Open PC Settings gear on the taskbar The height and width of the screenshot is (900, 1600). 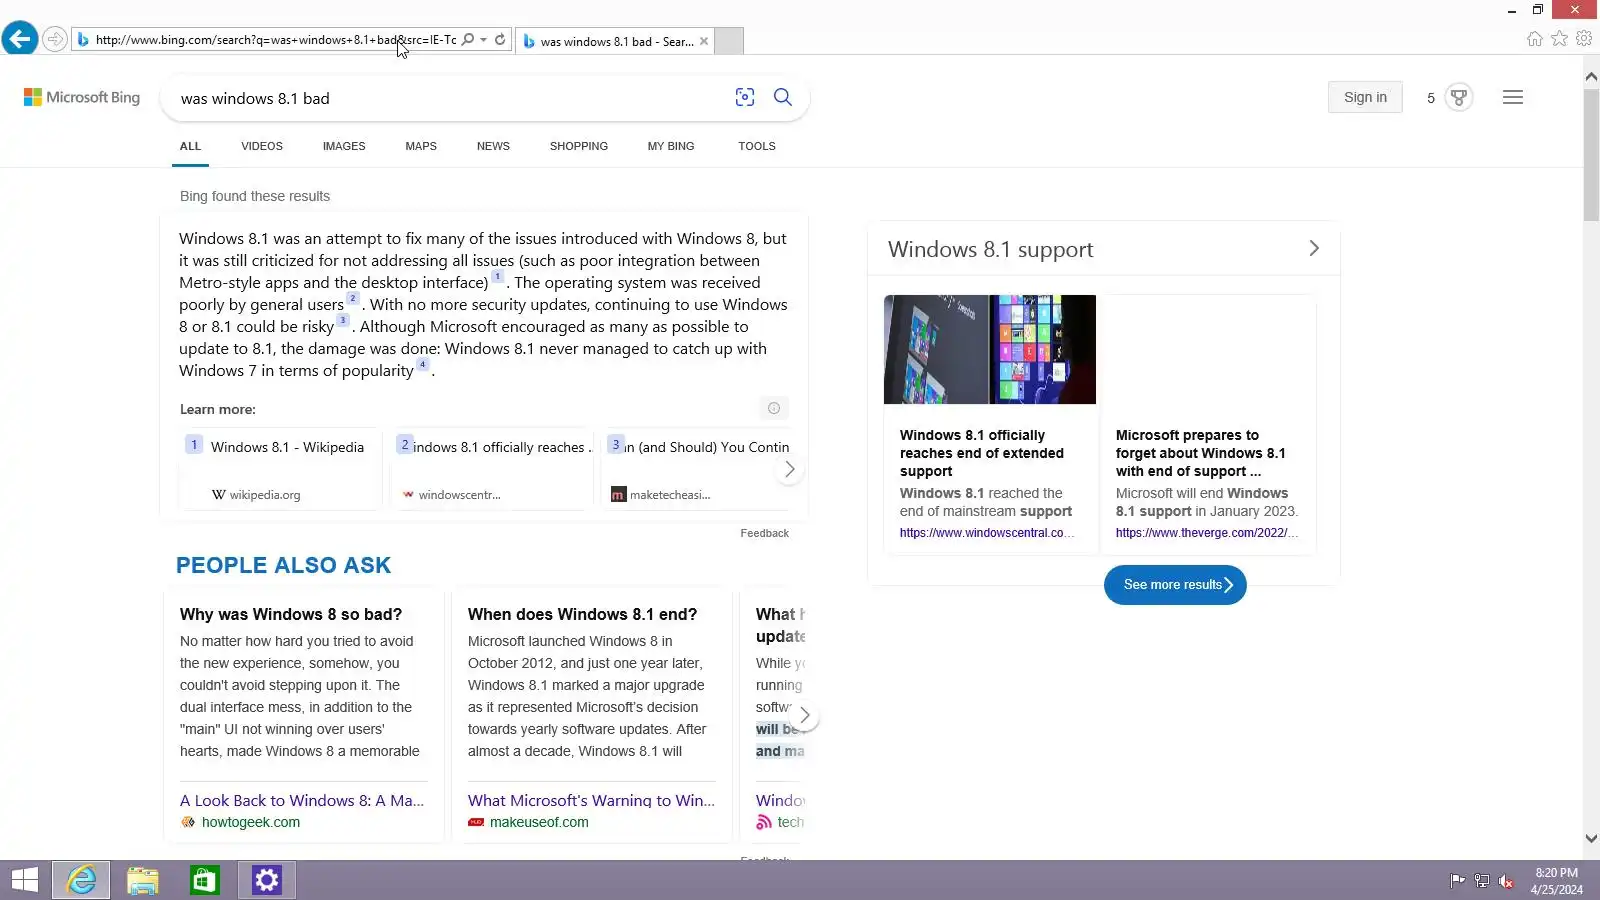click(x=267, y=880)
